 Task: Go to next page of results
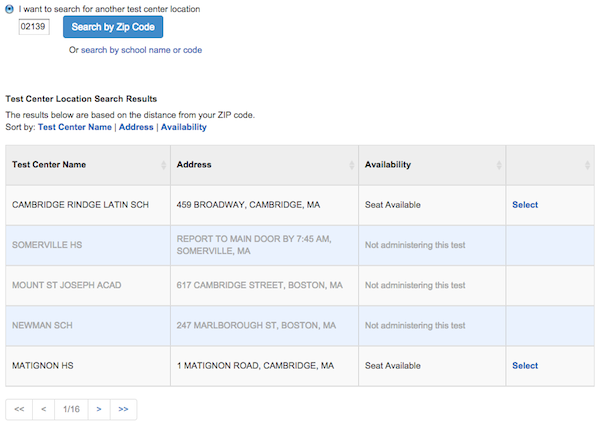[98, 409]
